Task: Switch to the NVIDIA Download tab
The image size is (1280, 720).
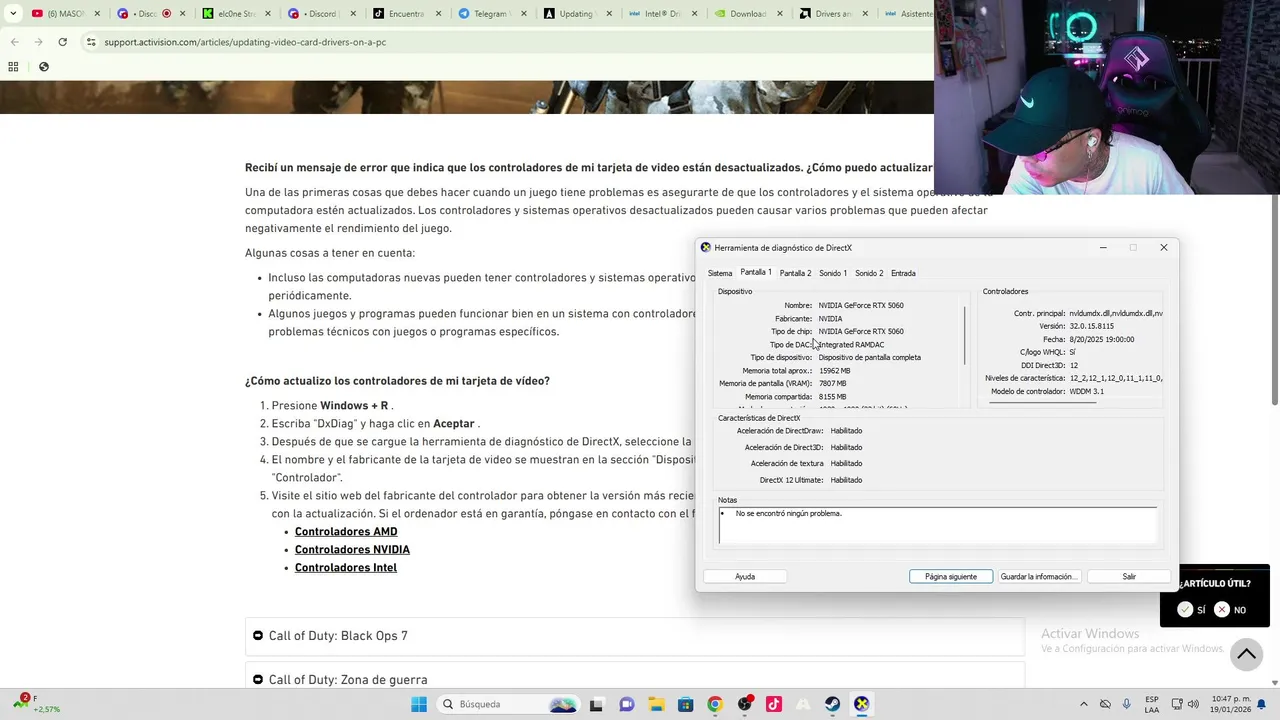Action: point(746,14)
